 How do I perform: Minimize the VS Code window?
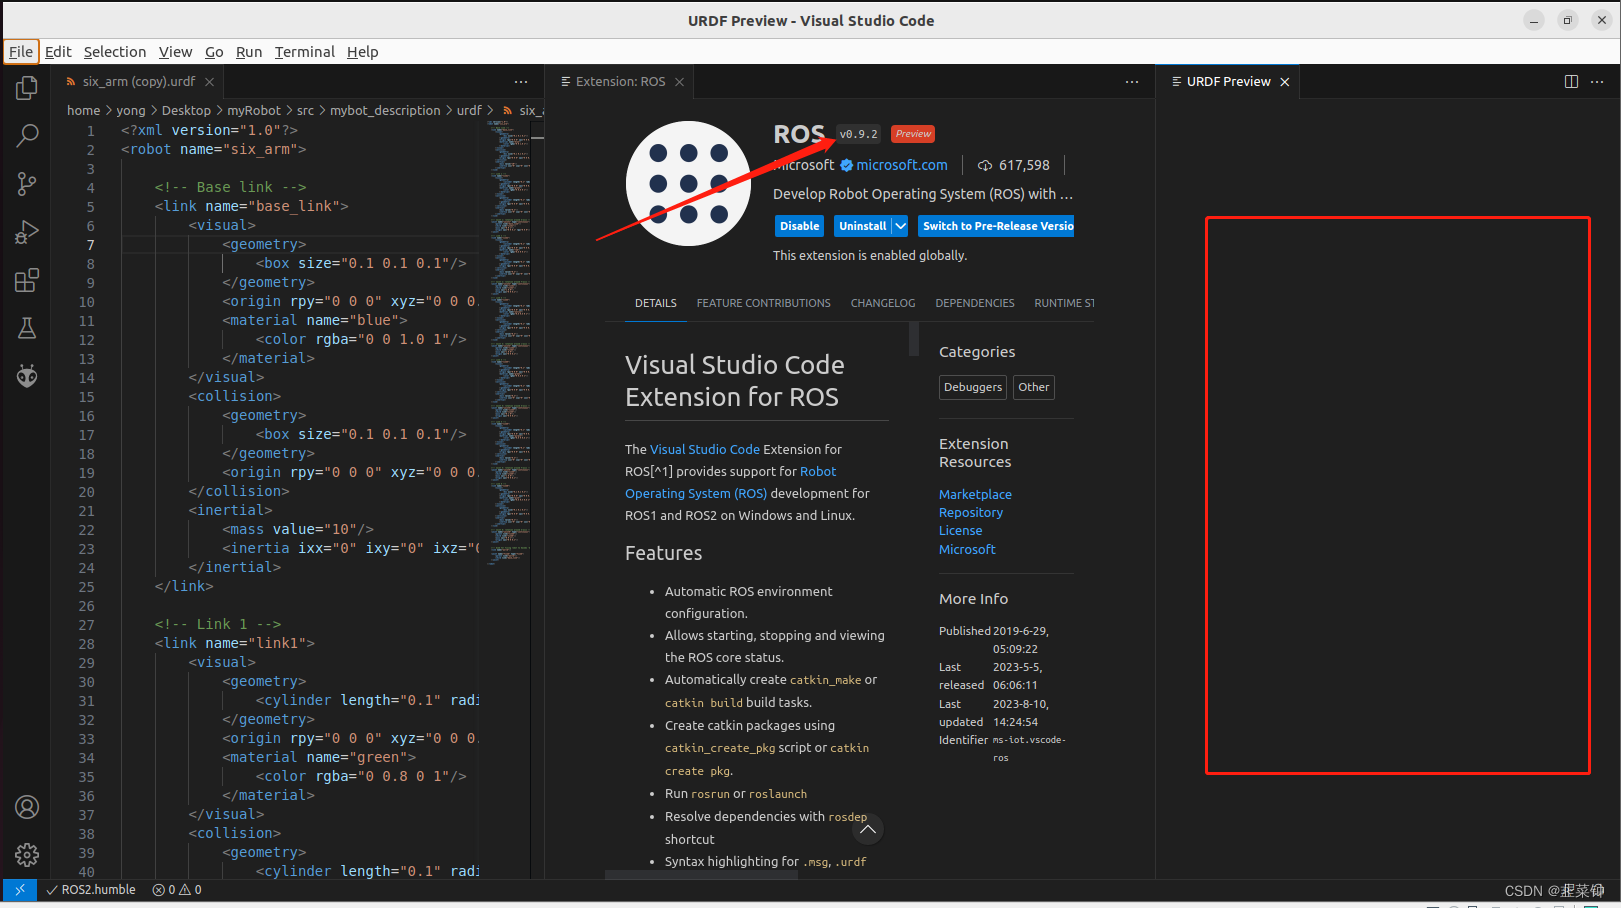click(x=1534, y=20)
